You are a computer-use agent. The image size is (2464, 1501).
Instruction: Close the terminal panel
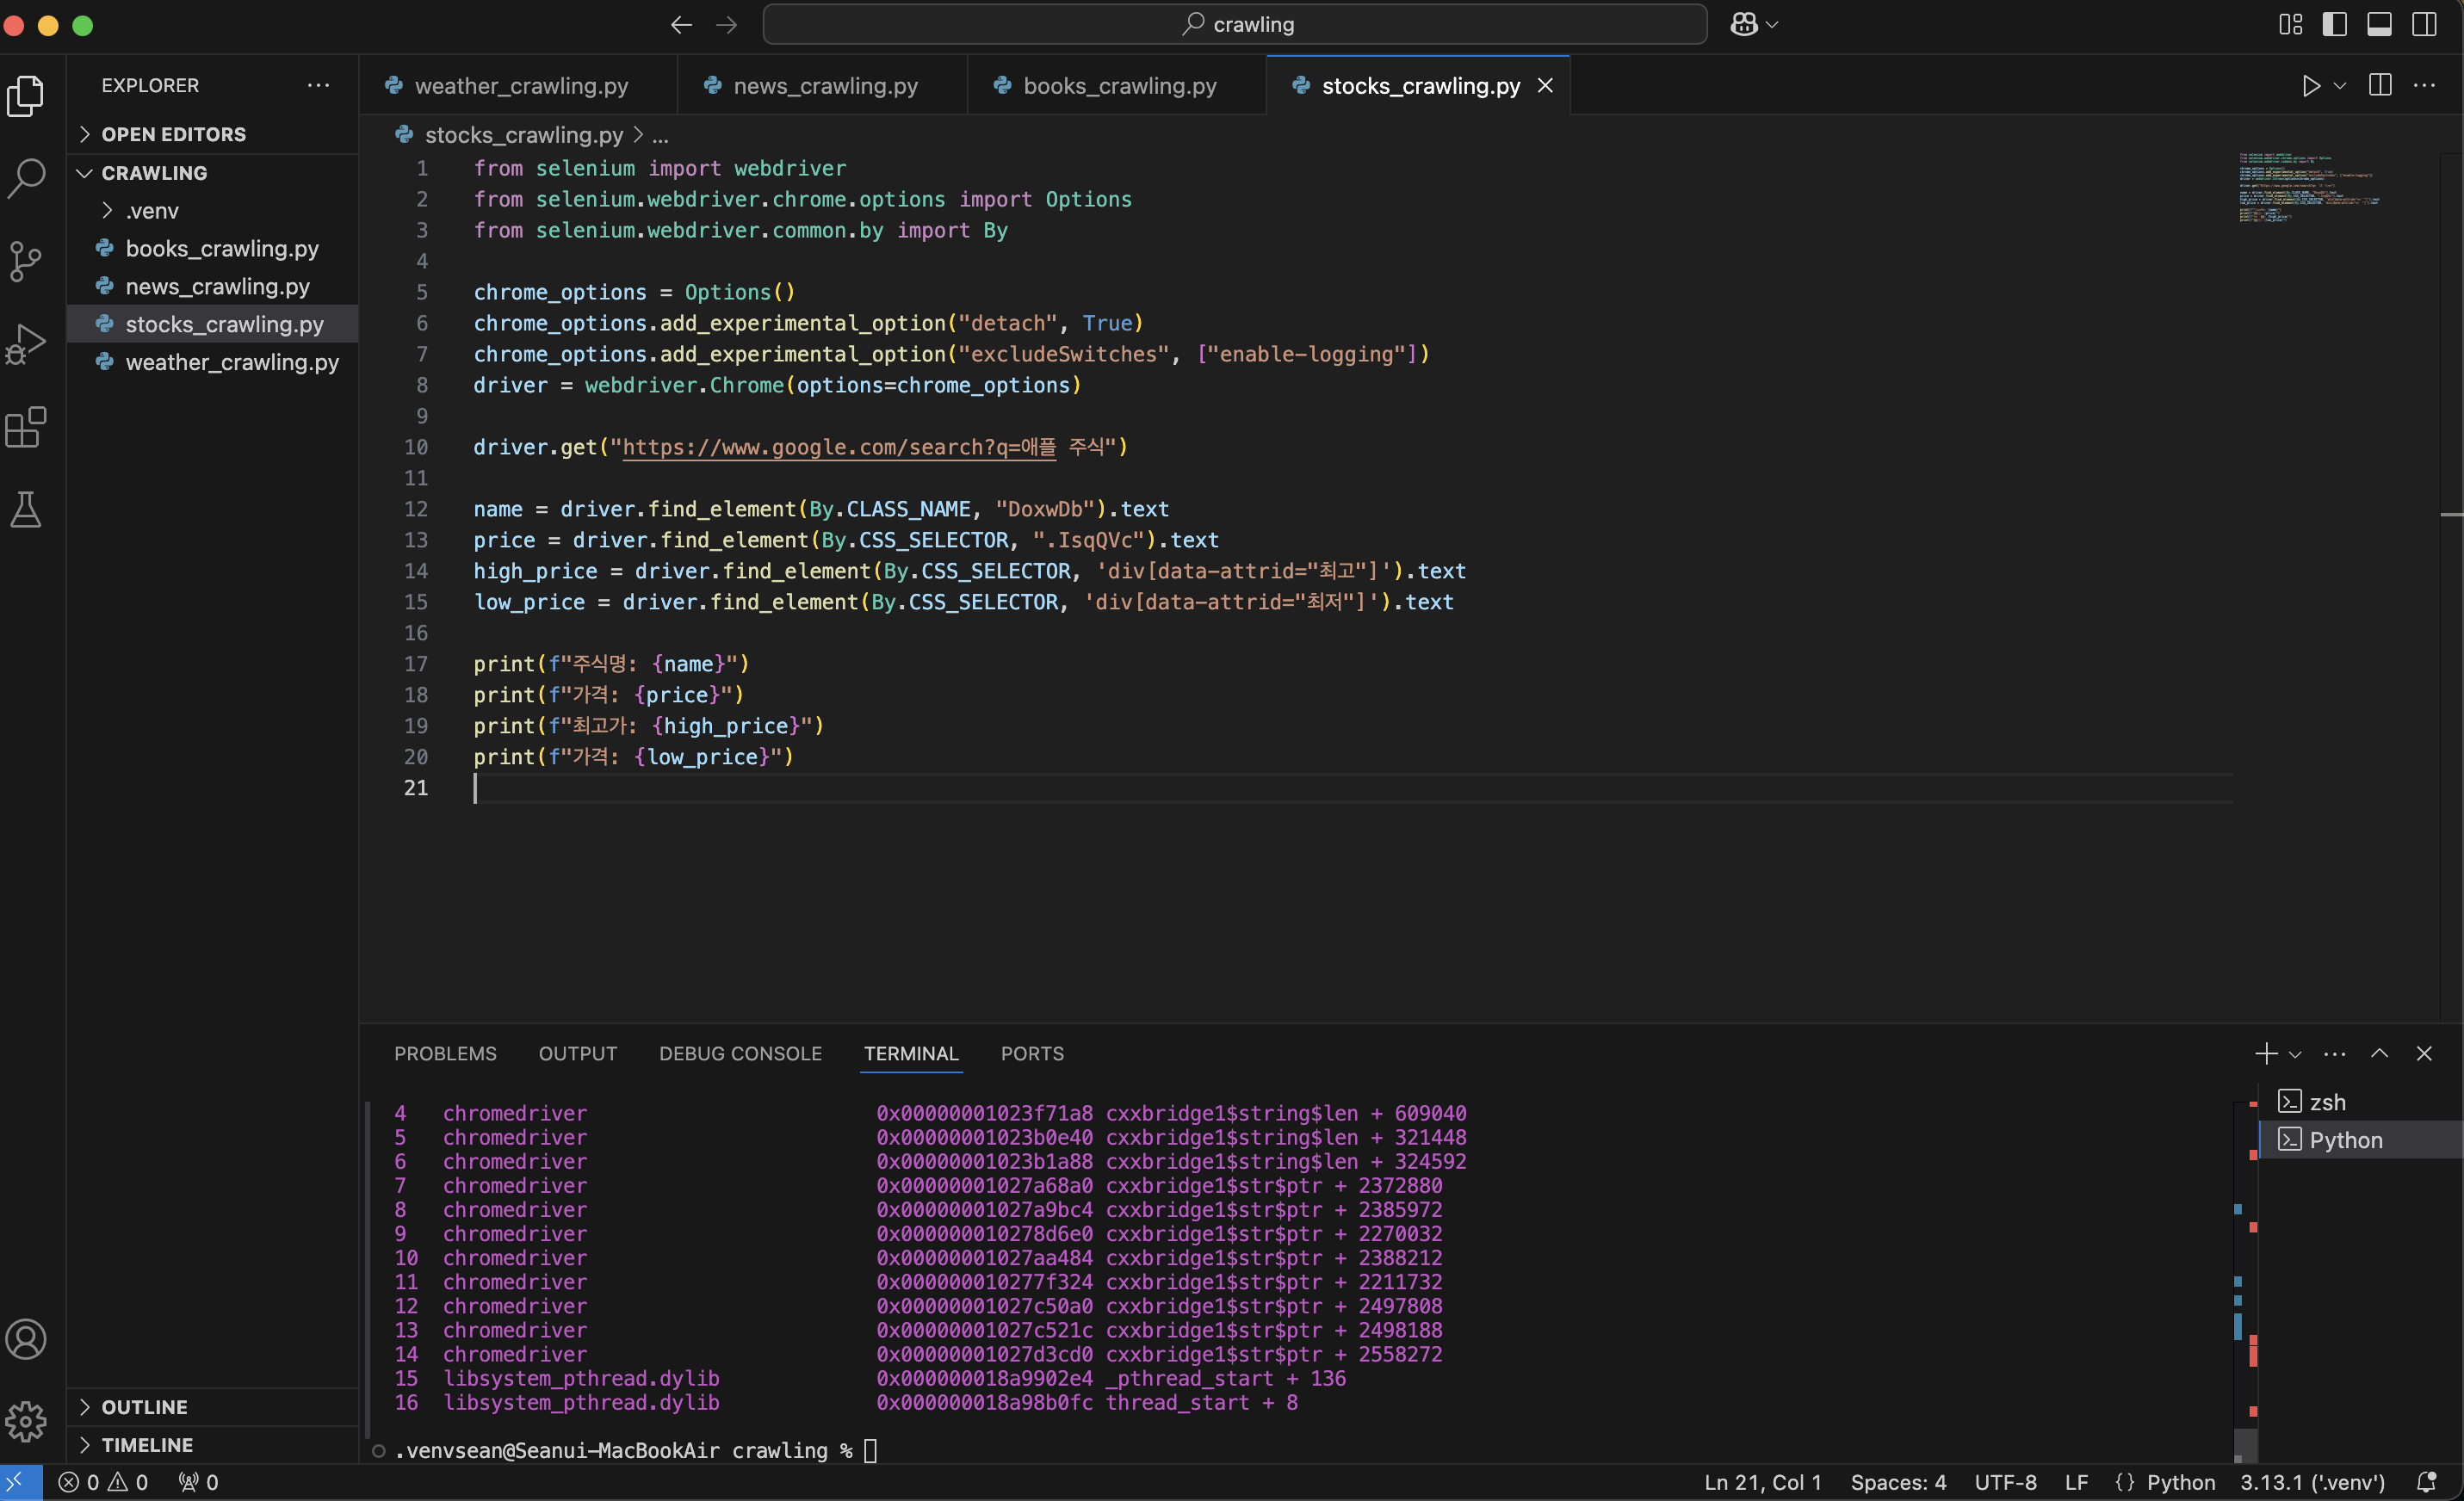point(2424,1053)
